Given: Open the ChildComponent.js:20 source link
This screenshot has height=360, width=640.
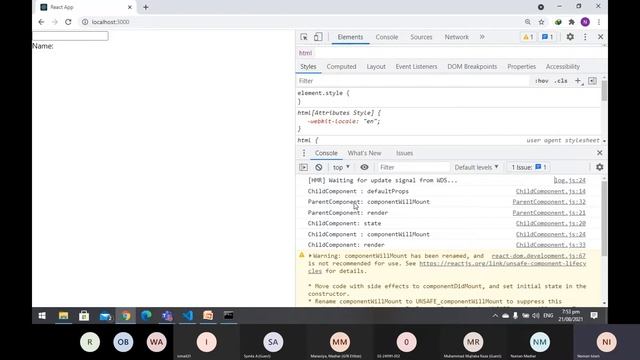Looking at the screenshot, I should point(551,224).
